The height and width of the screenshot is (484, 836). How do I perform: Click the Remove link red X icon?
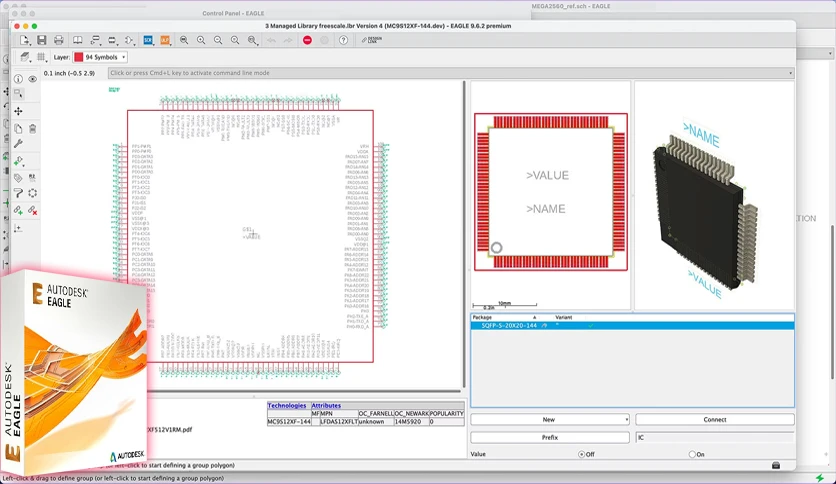[33, 211]
